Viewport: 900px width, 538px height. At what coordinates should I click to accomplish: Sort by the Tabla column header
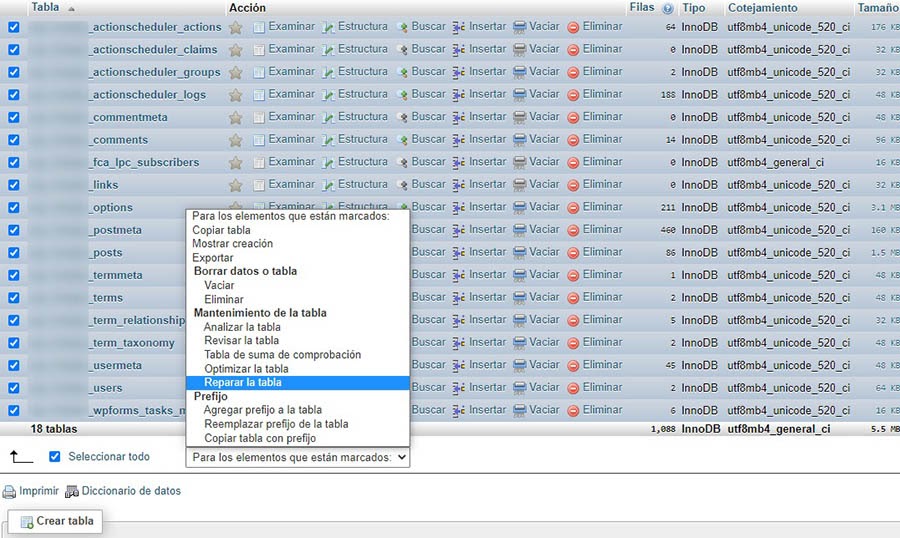45,8
